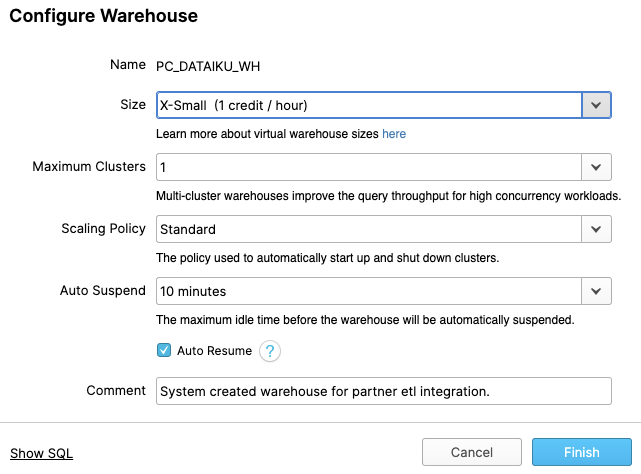This screenshot has height=474, width=641.
Task: Click the Auto Resume label text
Action: pyautogui.click(x=214, y=351)
